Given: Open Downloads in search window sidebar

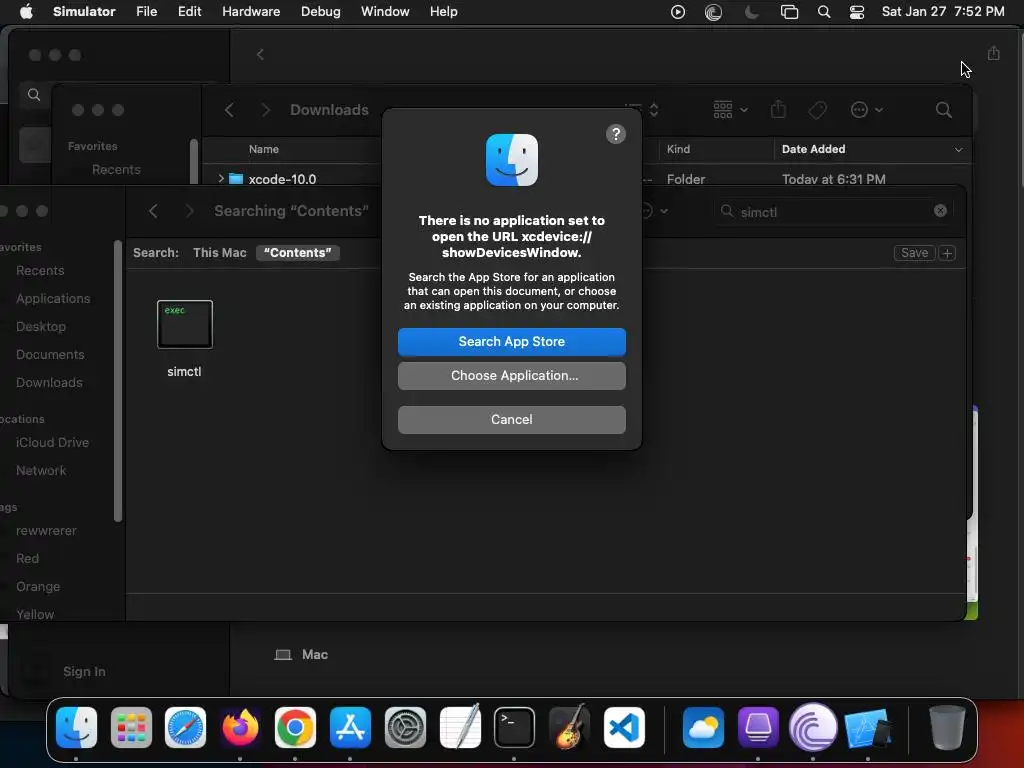Looking at the screenshot, I should [x=49, y=383].
